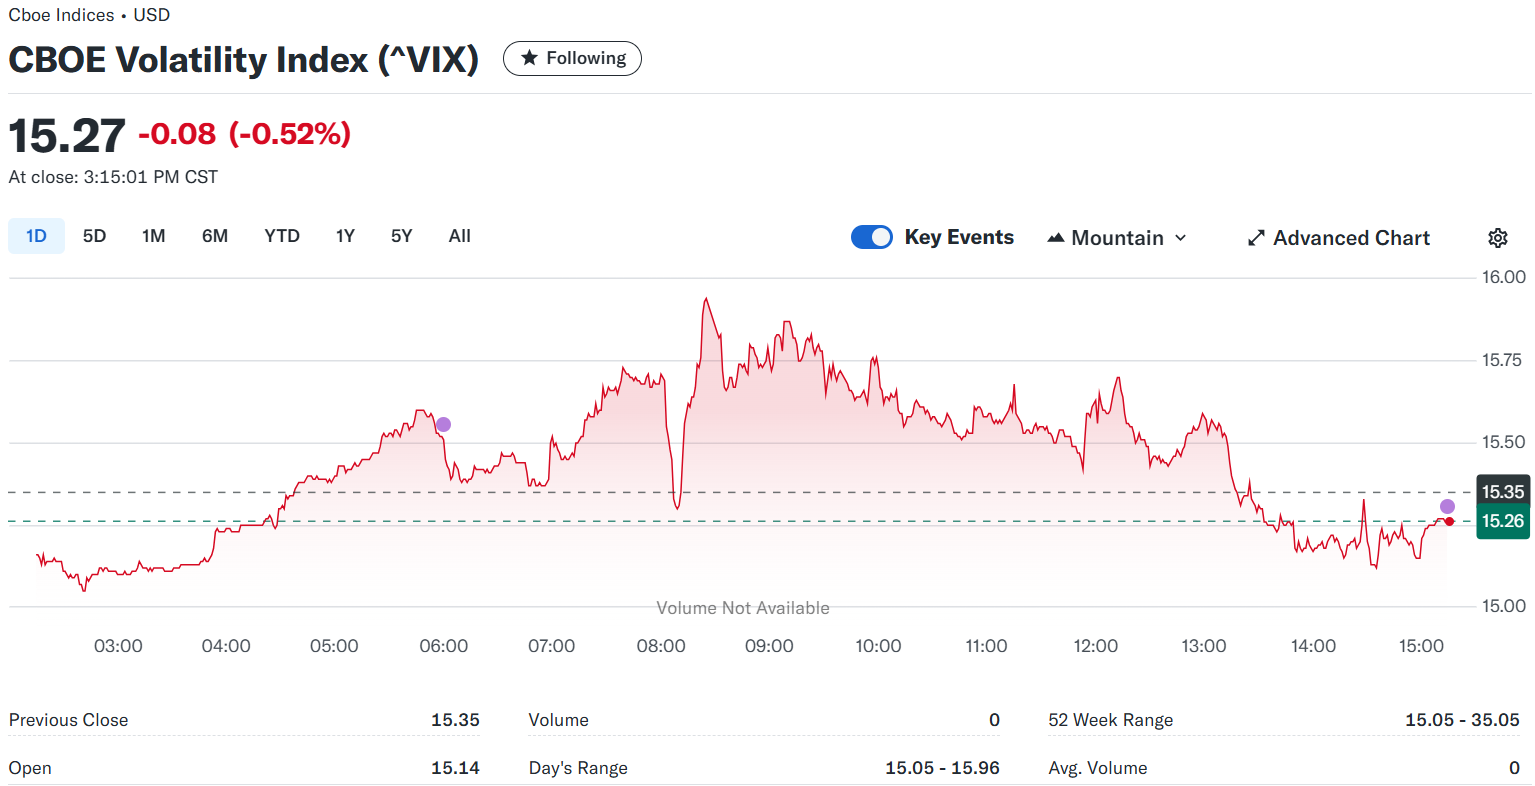Screen dimensions: 1535x786
Task: Select the 1D time range tab
Action: [x=37, y=236]
